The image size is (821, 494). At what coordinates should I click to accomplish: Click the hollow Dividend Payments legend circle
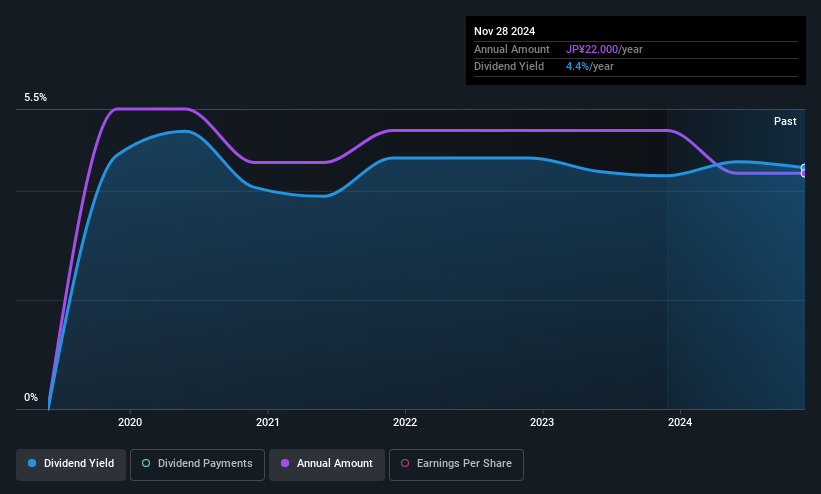pos(146,463)
